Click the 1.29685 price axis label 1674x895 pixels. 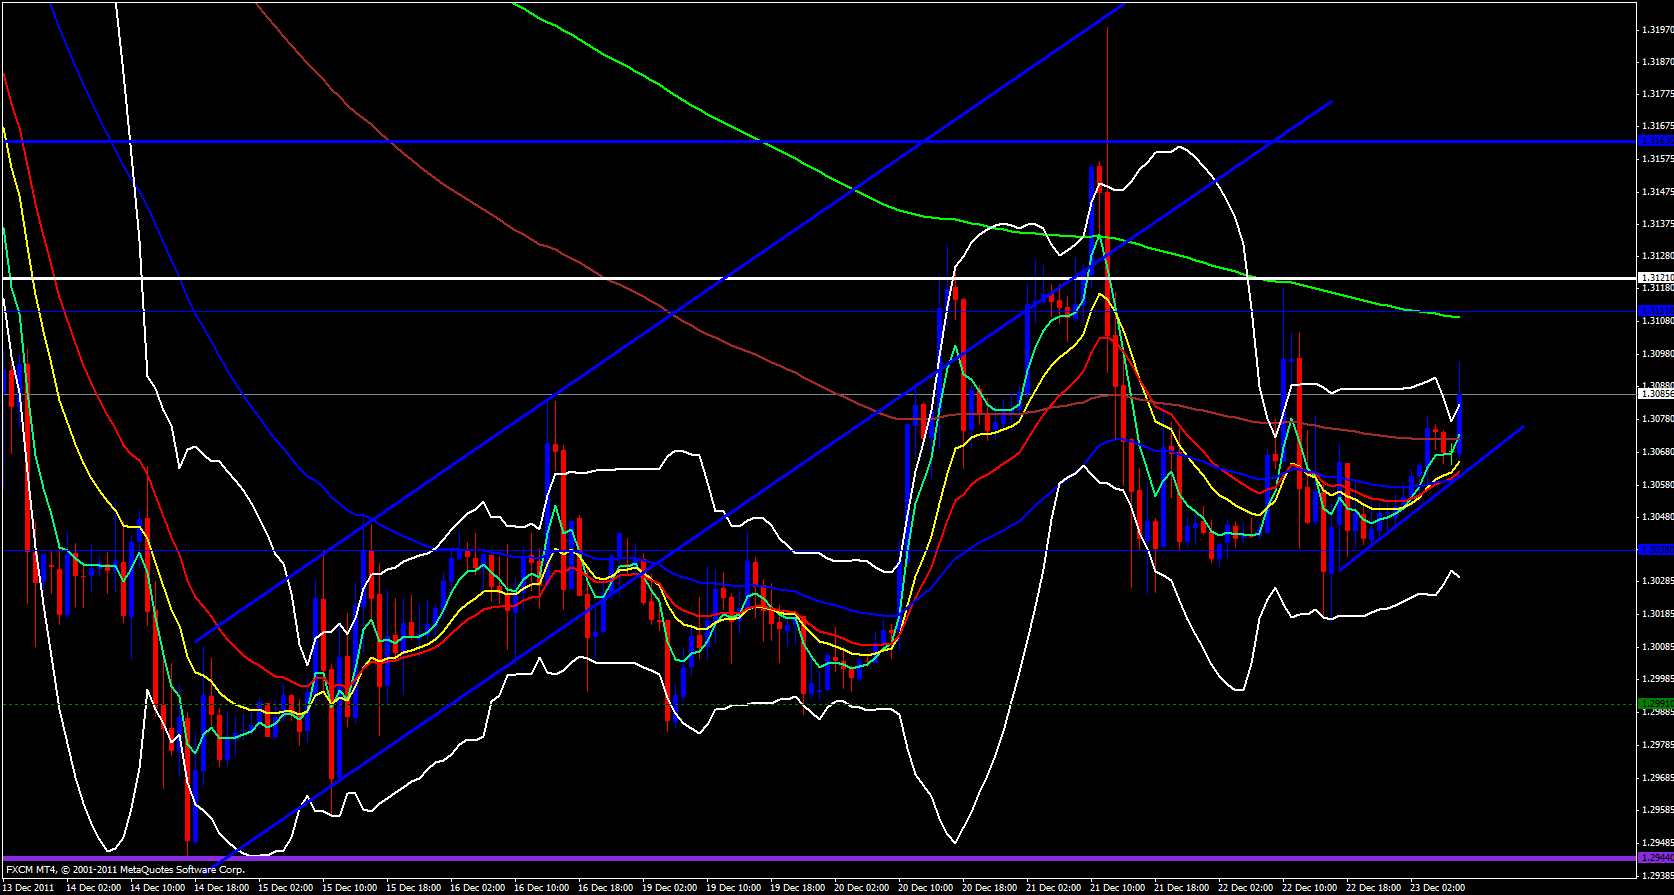click(1658, 777)
